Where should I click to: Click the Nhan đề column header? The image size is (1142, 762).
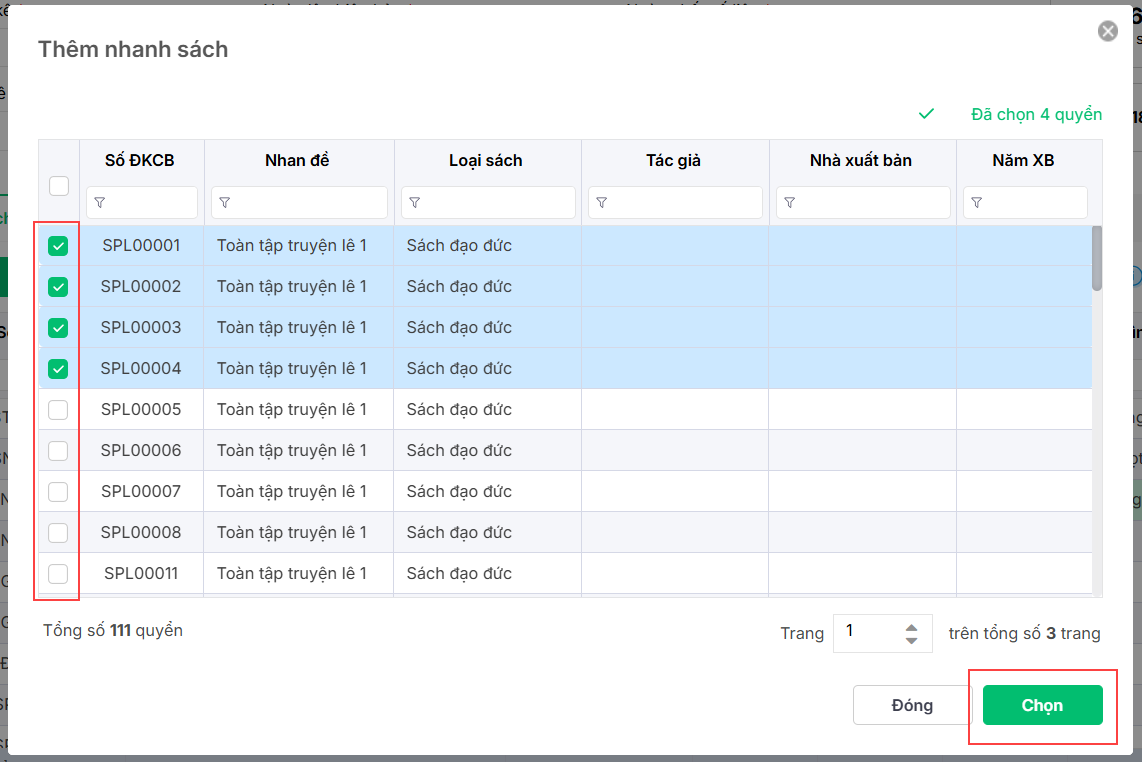(x=297, y=160)
